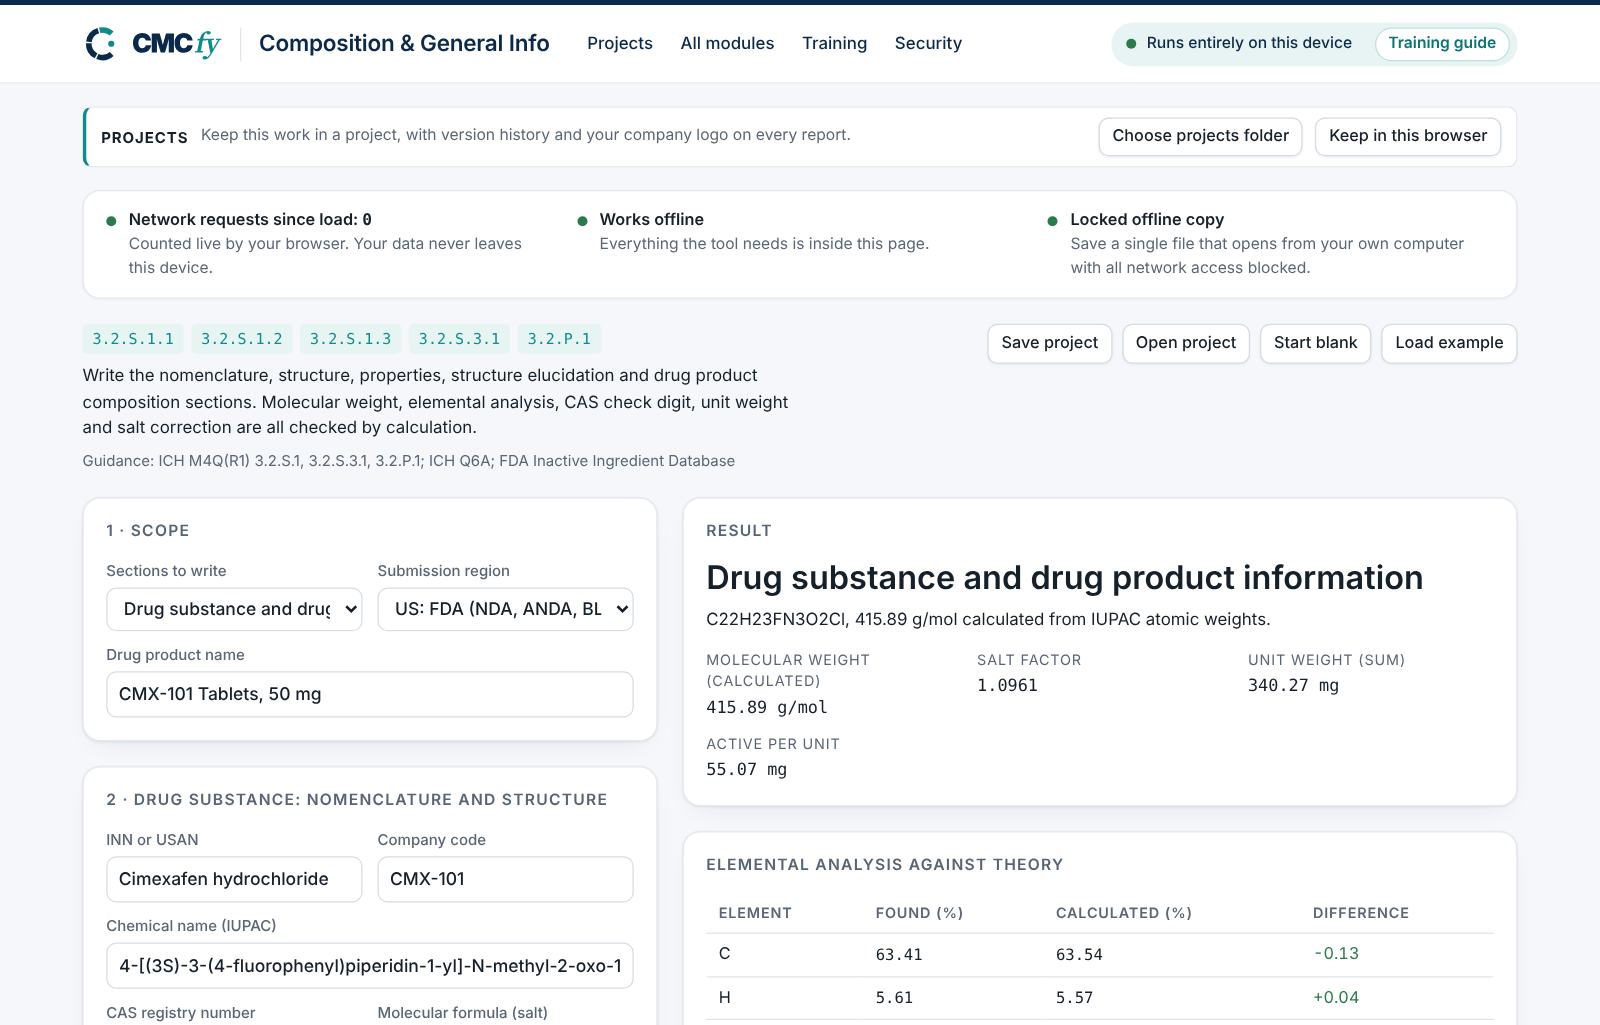
Task: Select the 3.2.P.1 section tag
Action: tap(559, 339)
